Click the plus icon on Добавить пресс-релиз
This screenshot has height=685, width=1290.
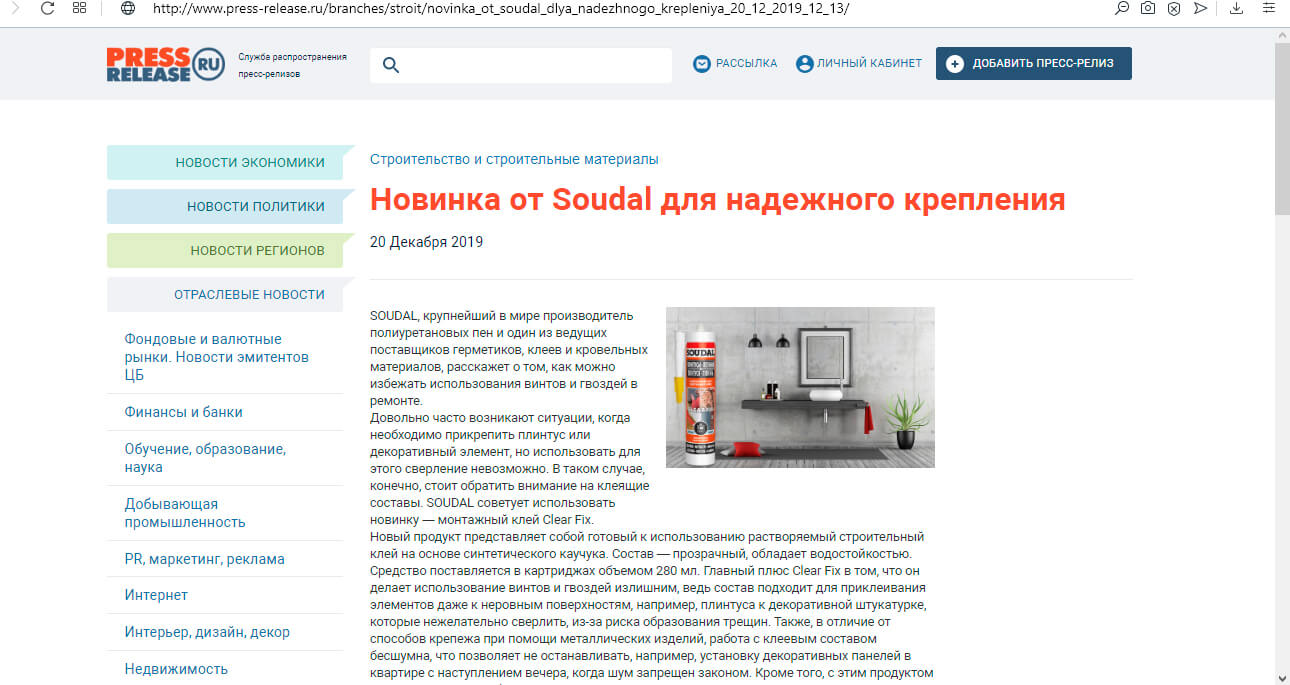point(955,64)
